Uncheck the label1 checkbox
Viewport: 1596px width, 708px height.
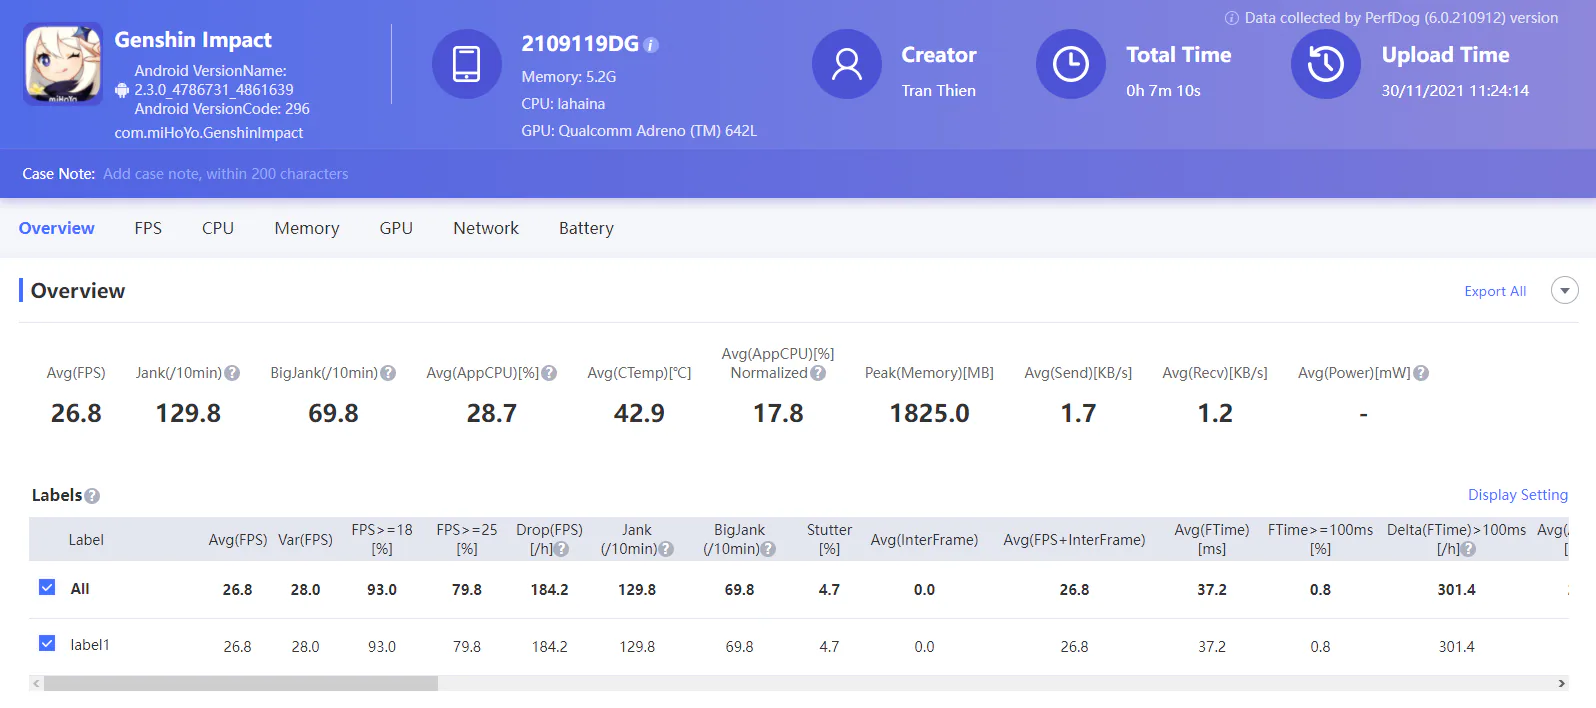coord(47,643)
